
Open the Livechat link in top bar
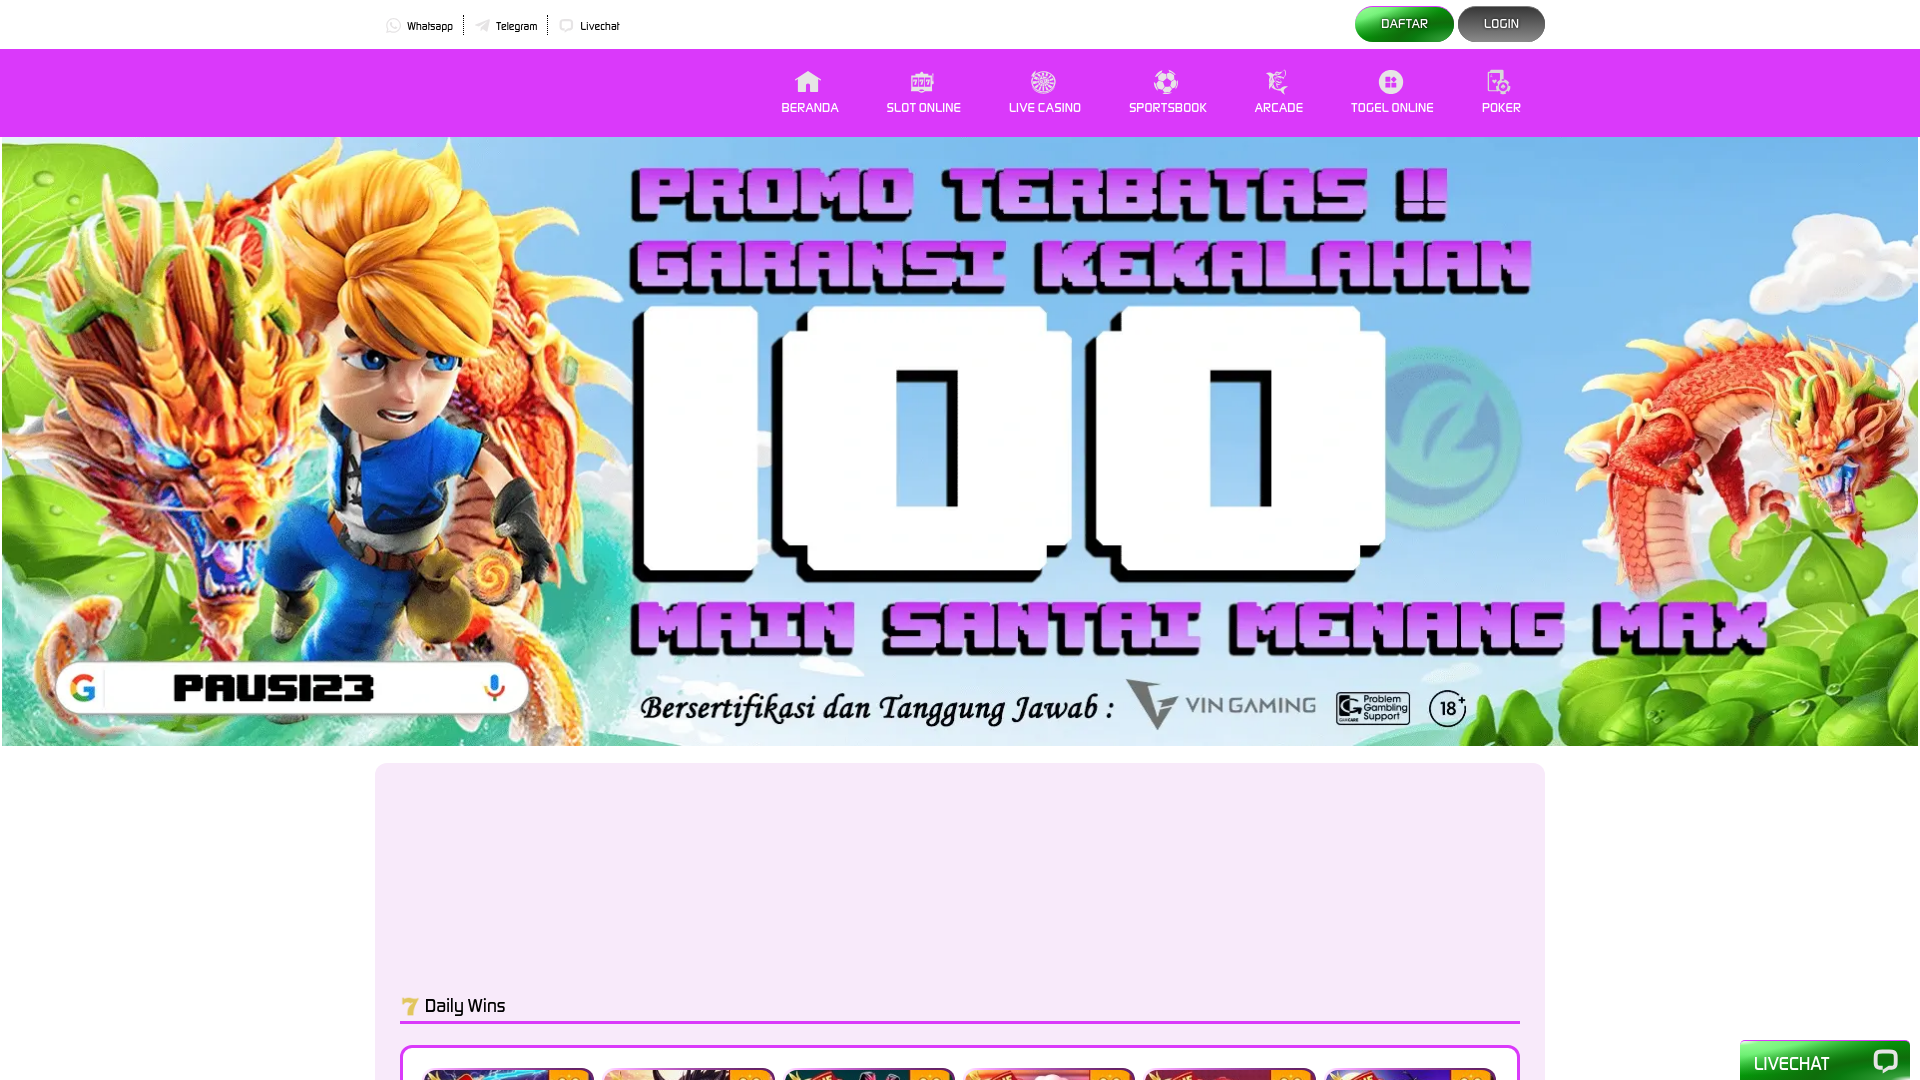[x=589, y=26]
